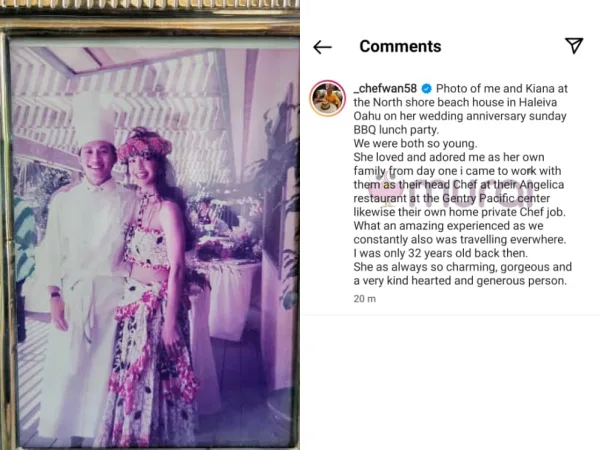Click the 20 m timestamp
The width and height of the screenshot is (600, 450).
click(x=365, y=299)
